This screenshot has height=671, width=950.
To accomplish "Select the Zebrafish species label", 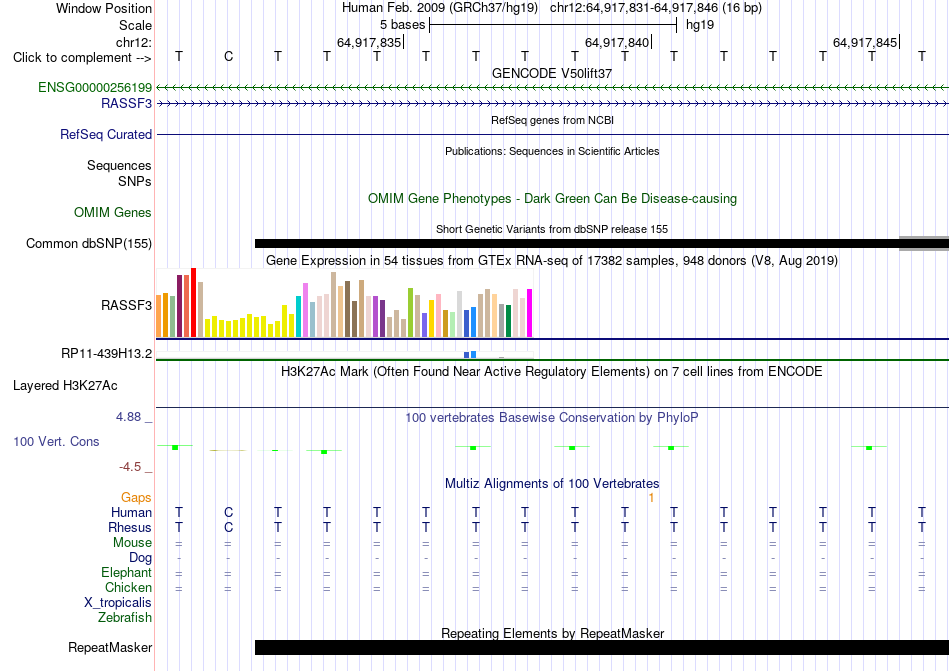I will click(125, 618).
